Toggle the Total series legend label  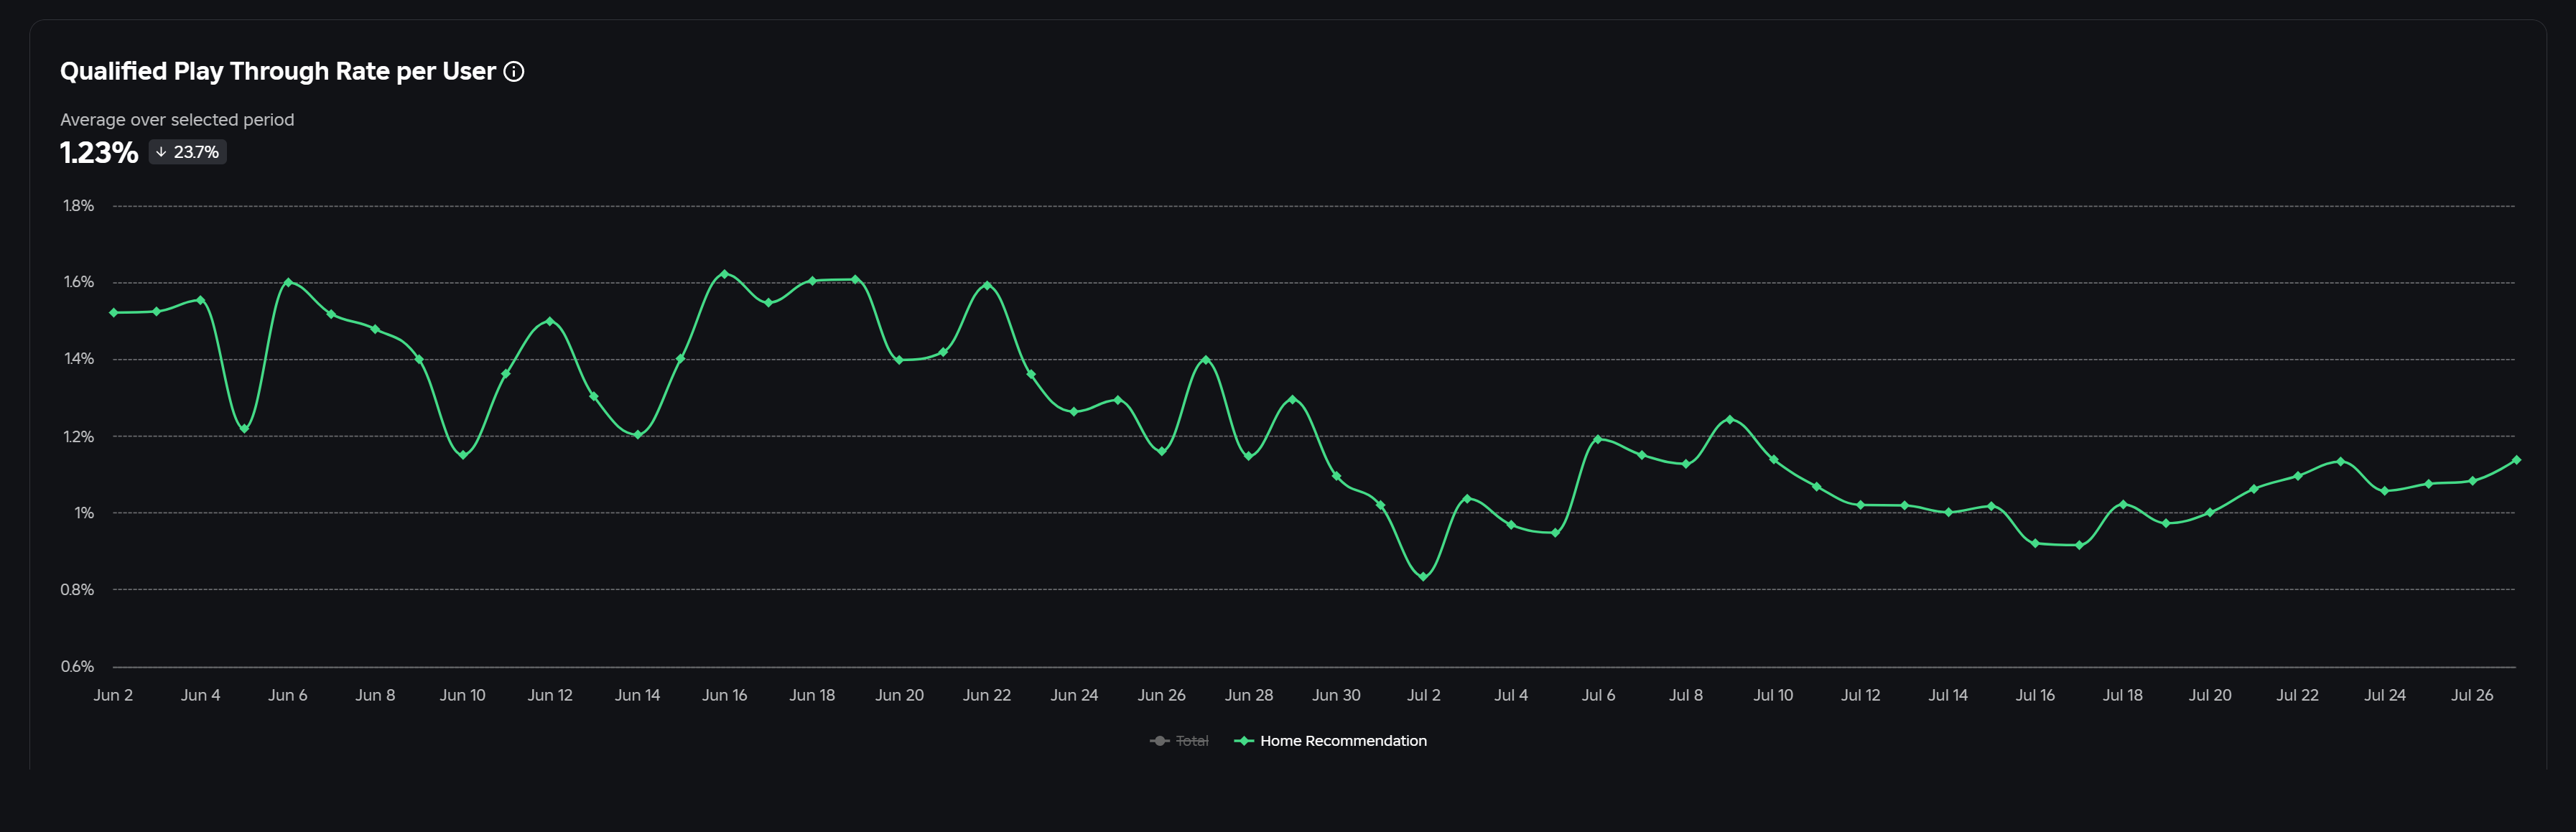[1192, 741]
